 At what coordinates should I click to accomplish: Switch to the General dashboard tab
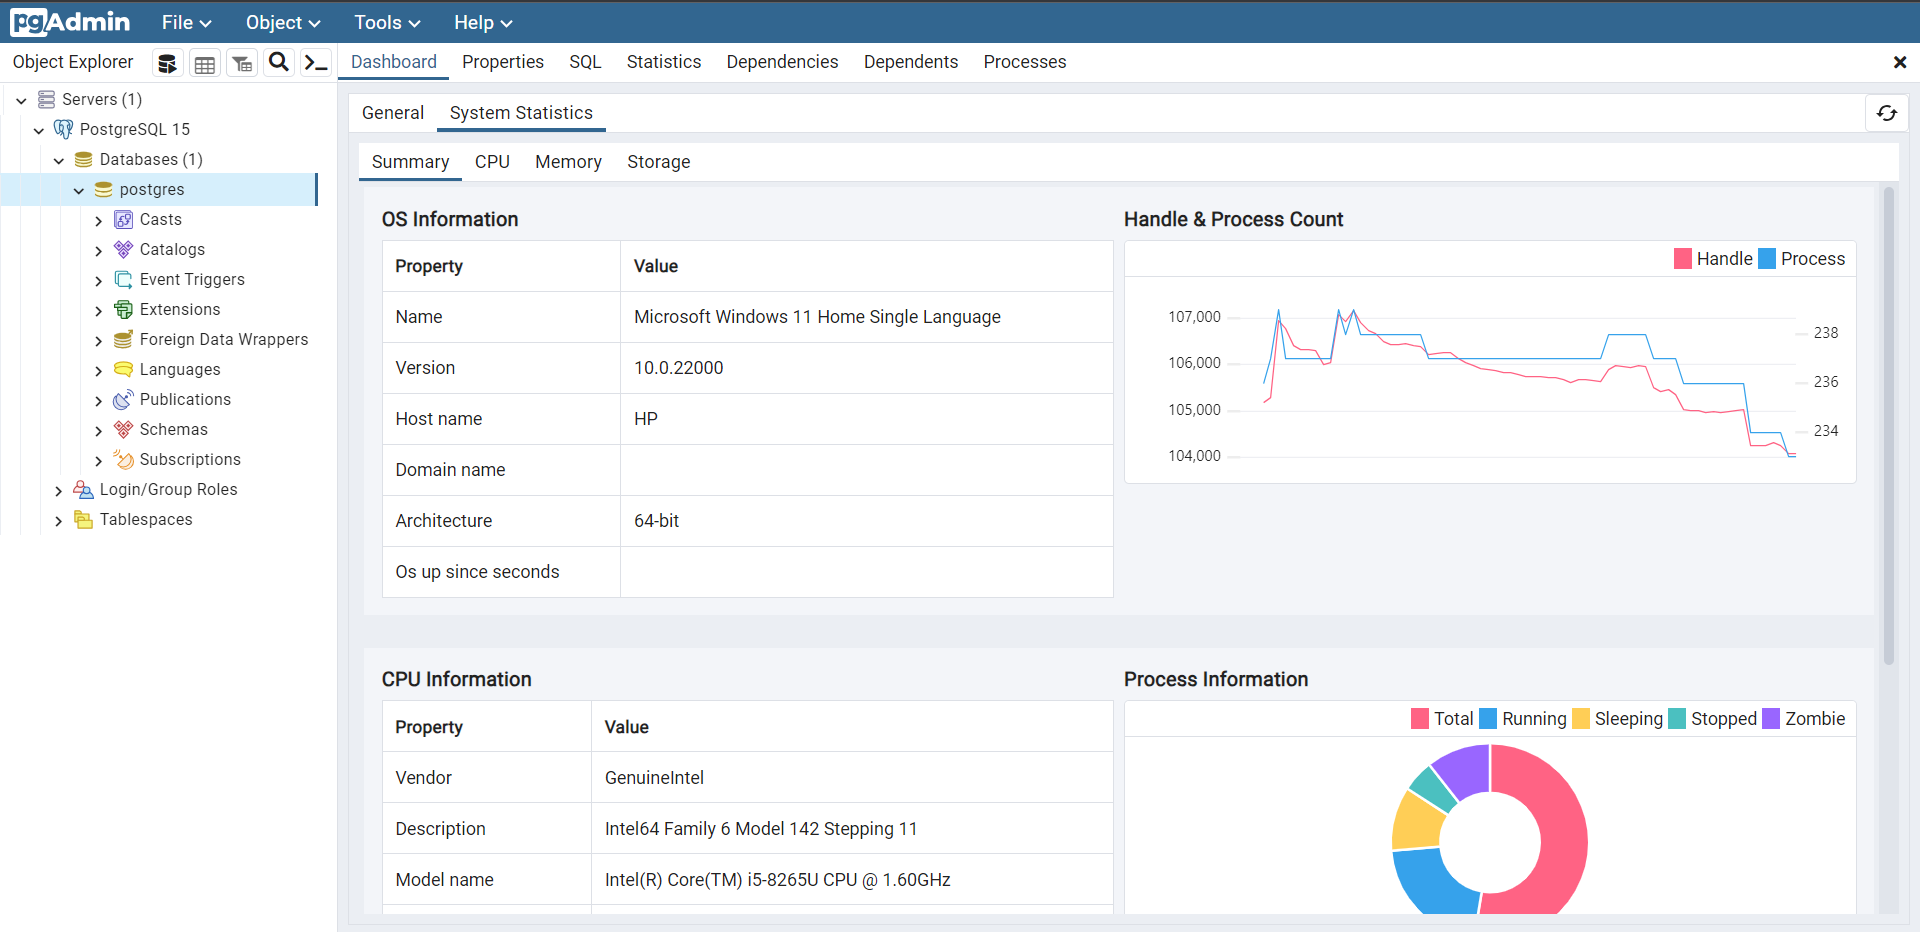(393, 113)
